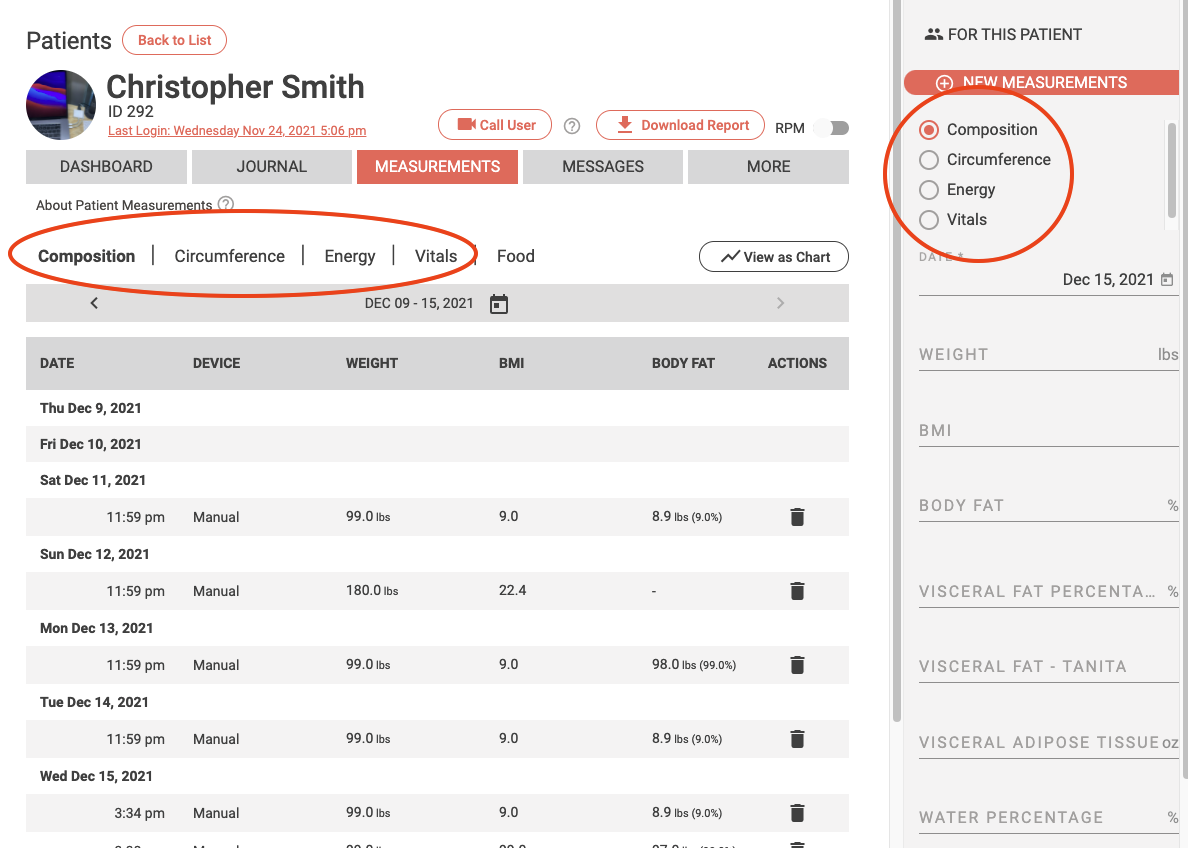This screenshot has width=1188, height=848.
Task: Open the DASHBOARD tab
Action: 106,167
